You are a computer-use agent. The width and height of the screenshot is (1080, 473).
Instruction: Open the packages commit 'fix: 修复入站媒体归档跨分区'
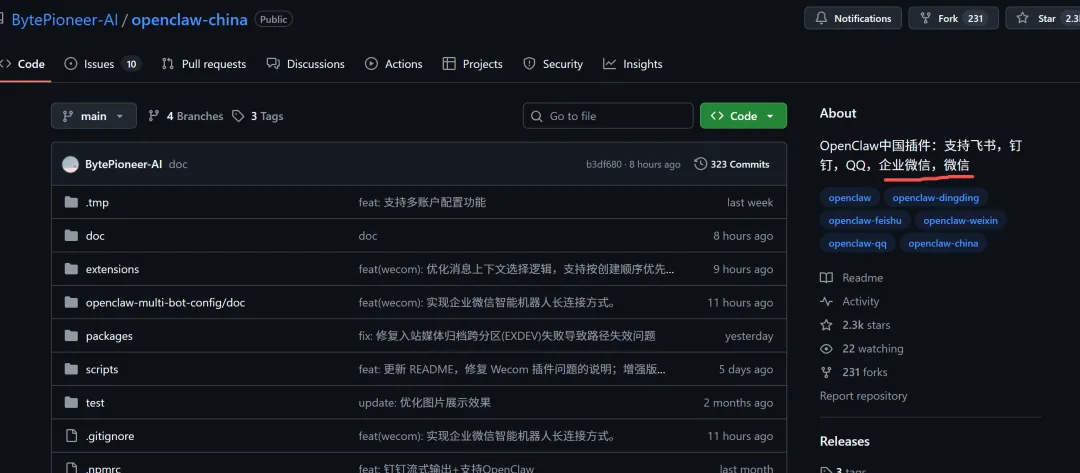(507, 336)
